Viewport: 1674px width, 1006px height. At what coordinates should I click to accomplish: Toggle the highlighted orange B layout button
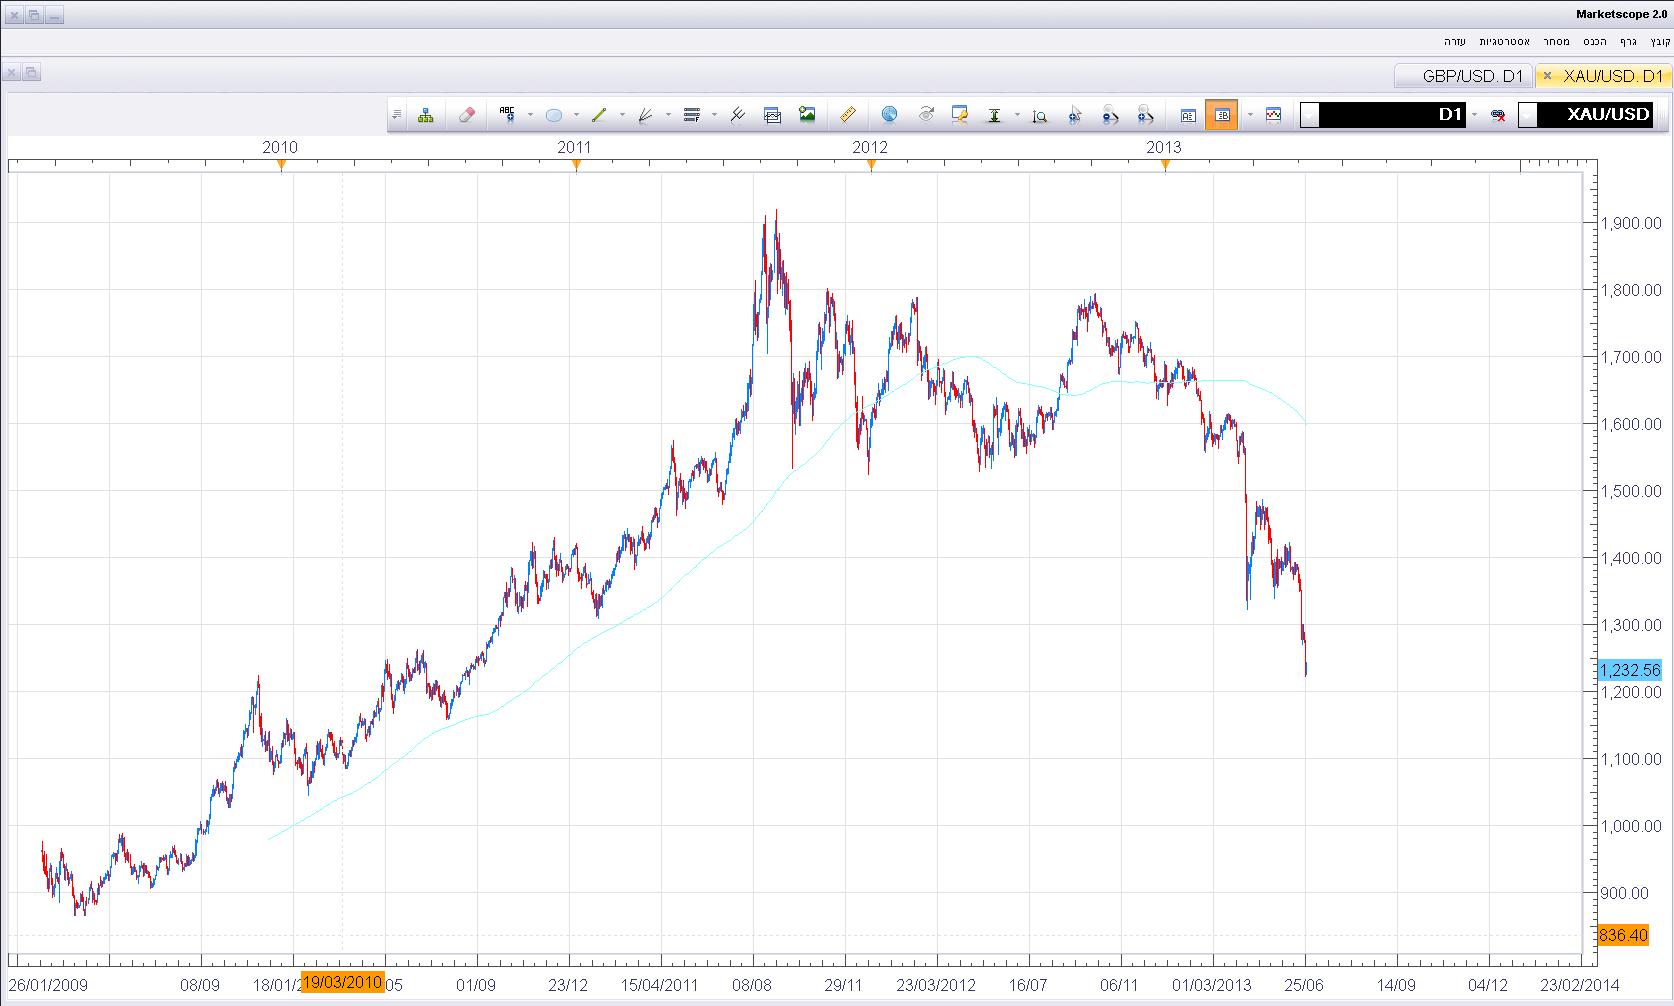pos(1222,115)
